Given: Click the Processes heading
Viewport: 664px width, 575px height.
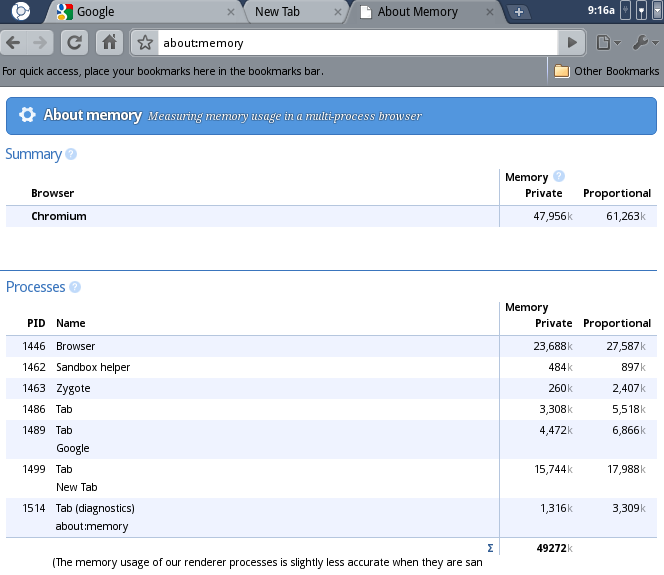Looking at the screenshot, I should (36, 287).
